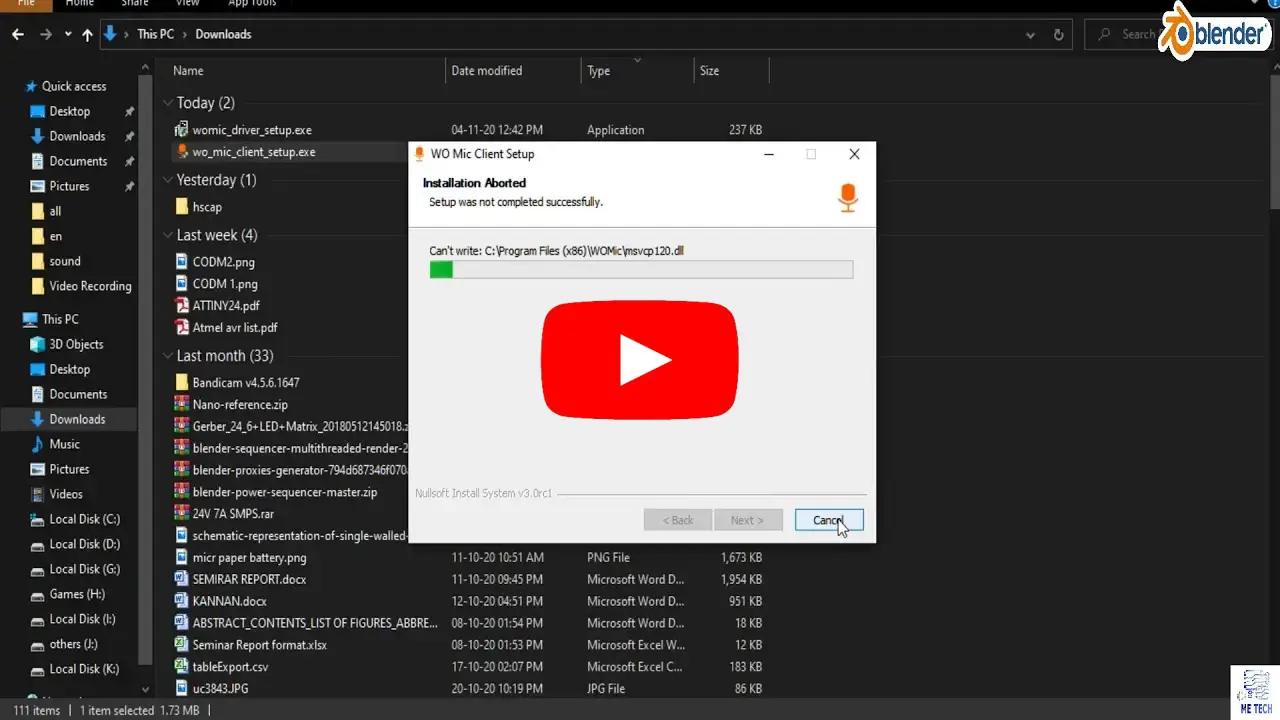Open the Home ribbon tab
This screenshot has width=1280, height=720.
click(x=79, y=4)
